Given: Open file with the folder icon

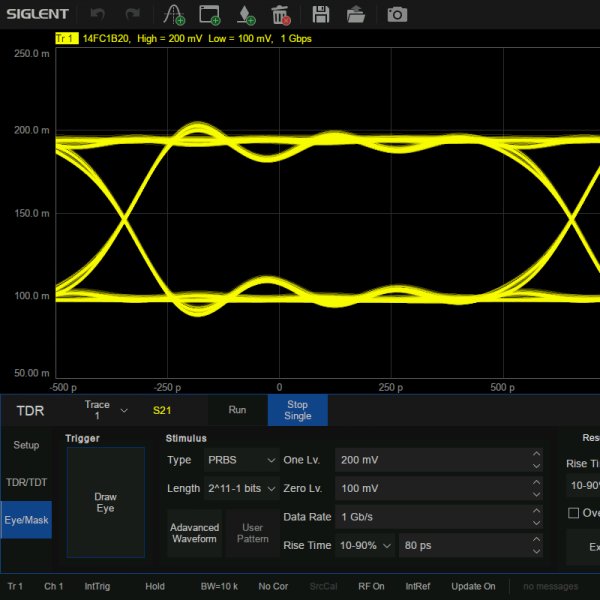Looking at the screenshot, I should pos(356,14).
